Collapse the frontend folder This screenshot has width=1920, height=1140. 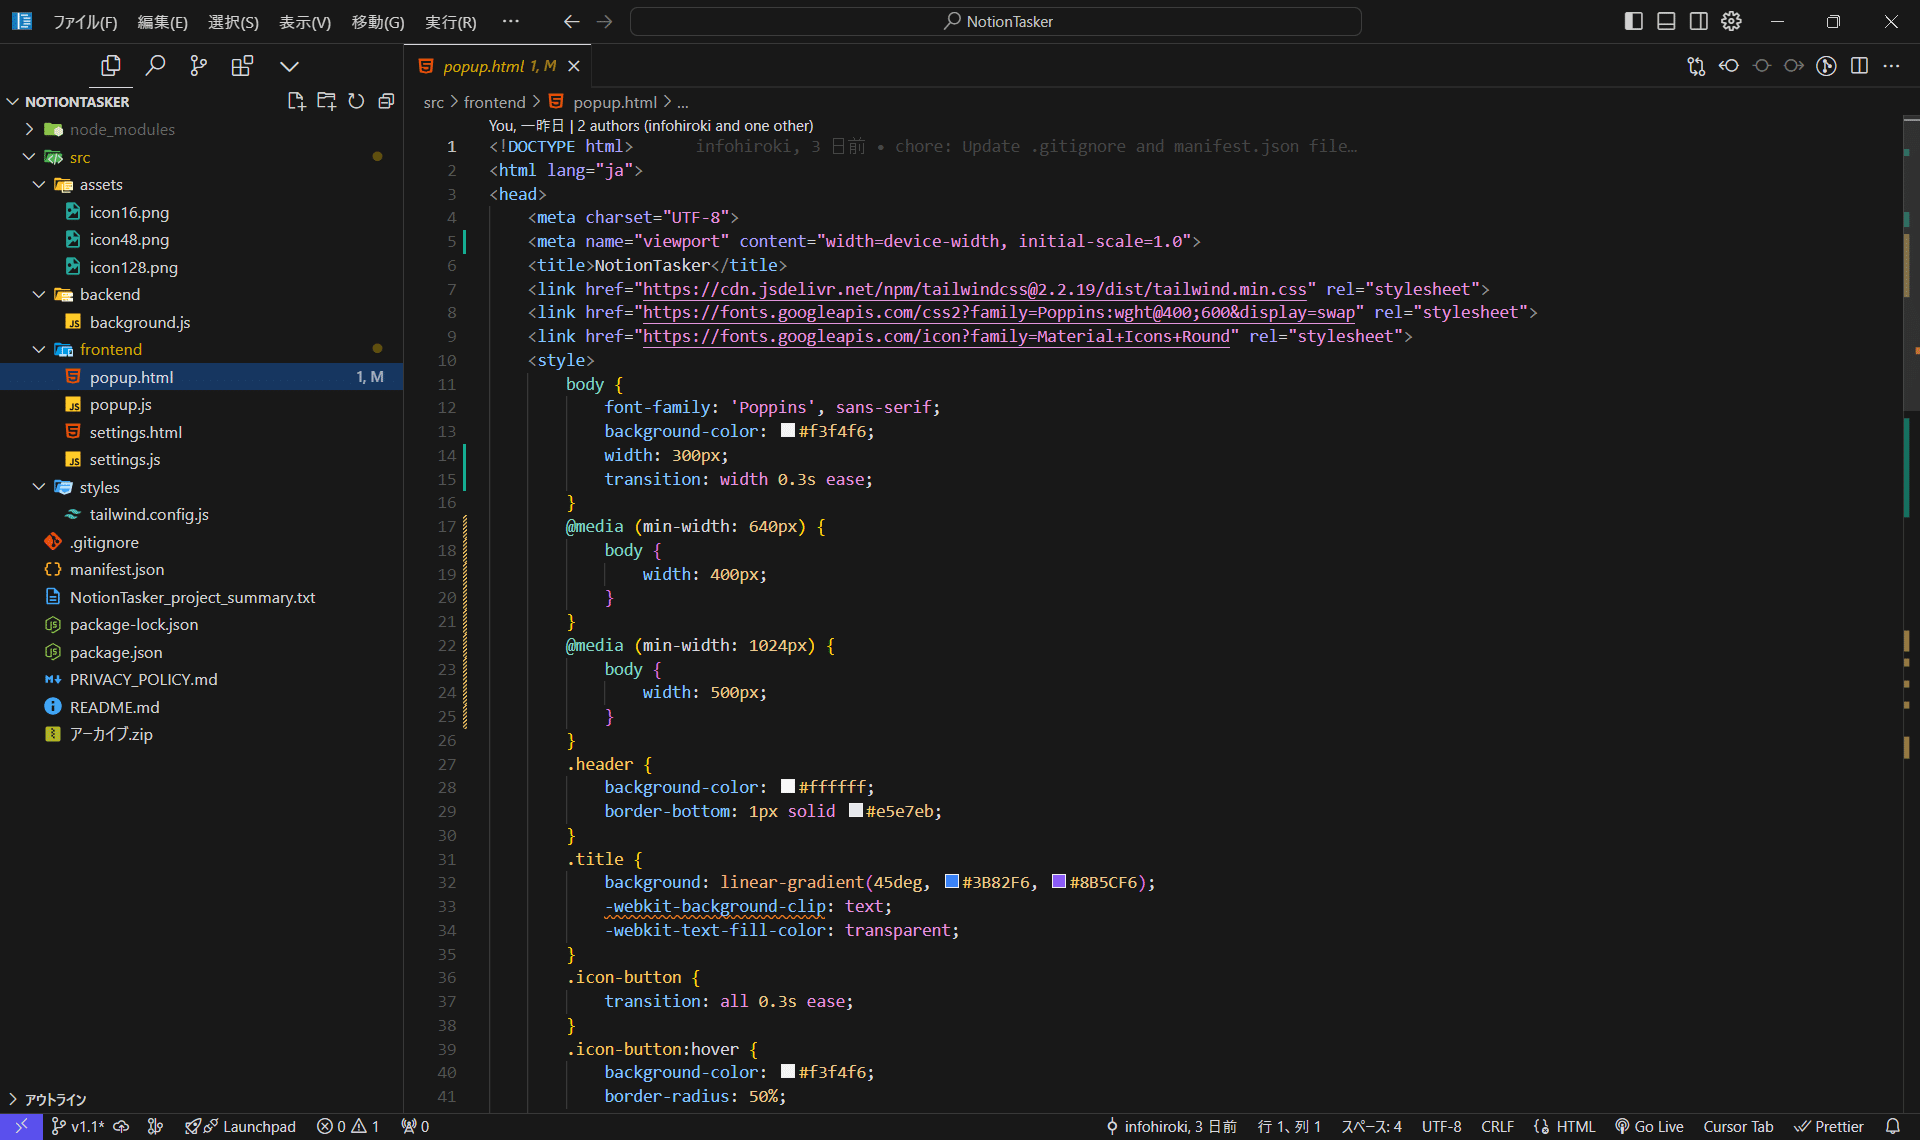(x=39, y=349)
